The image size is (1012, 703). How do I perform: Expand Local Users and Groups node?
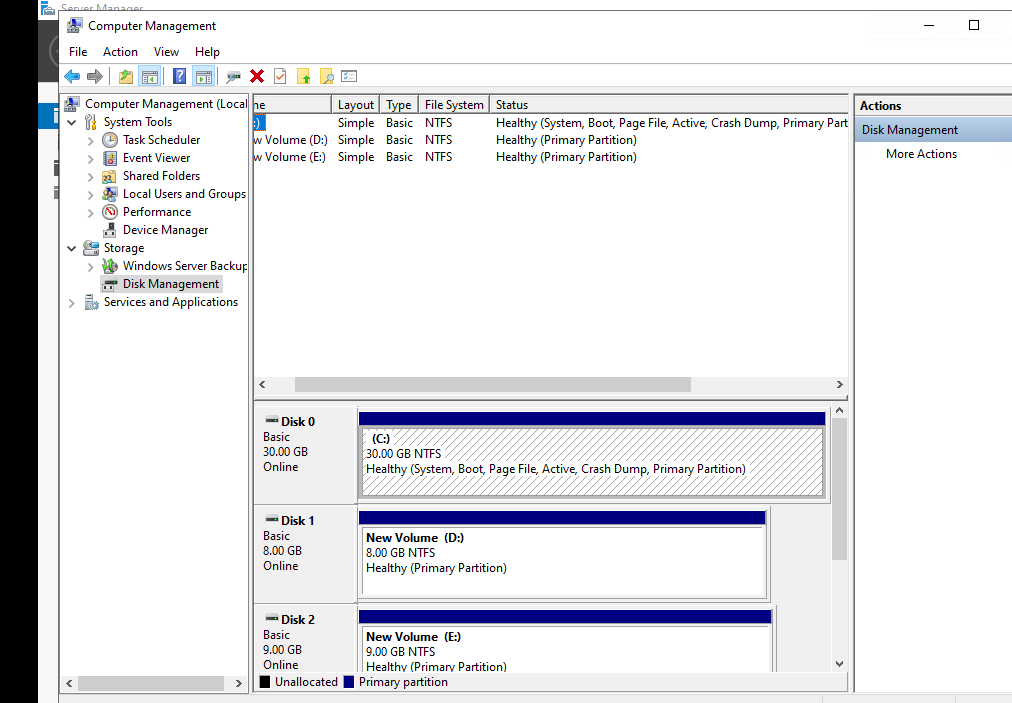[90, 194]
